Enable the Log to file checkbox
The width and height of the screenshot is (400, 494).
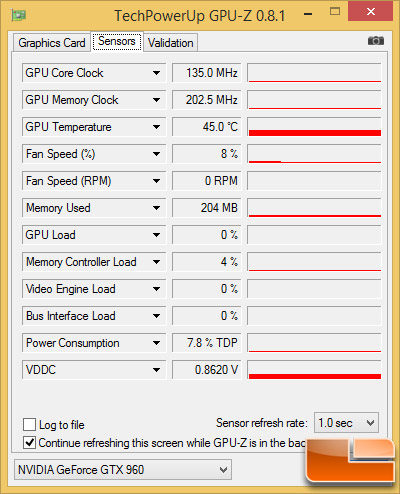coord(29,425)
